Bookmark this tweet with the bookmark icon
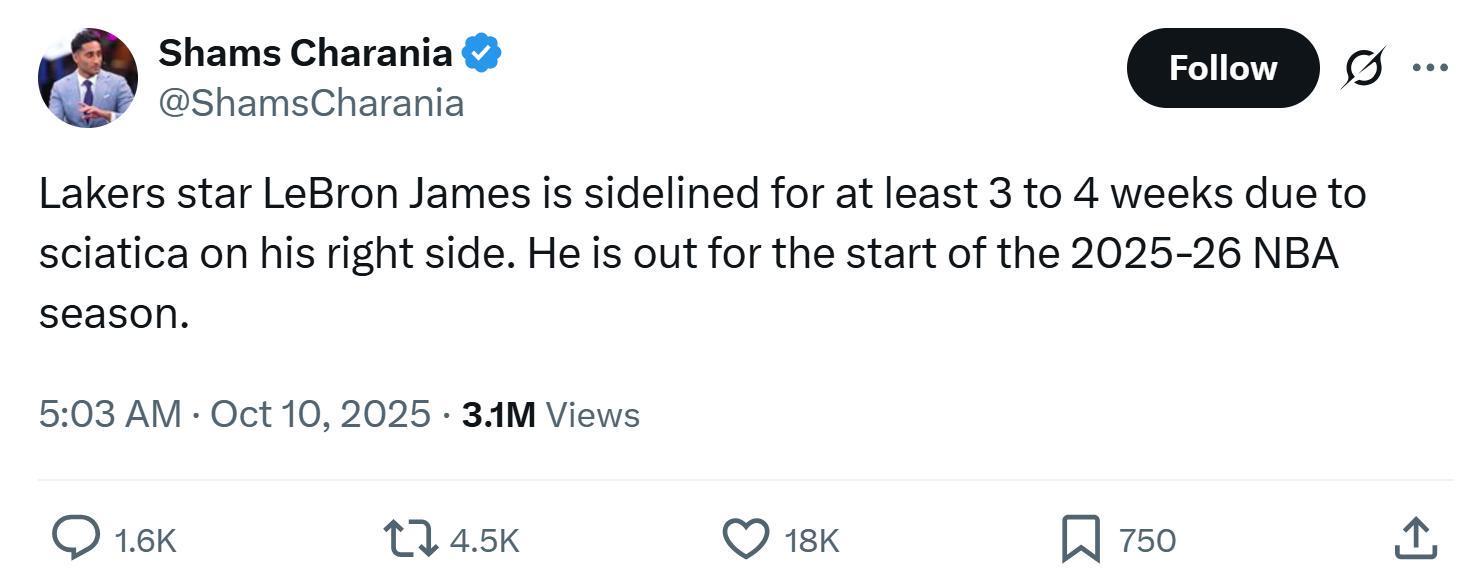Screen dimensions: 1463x588 coord(1081,539)
